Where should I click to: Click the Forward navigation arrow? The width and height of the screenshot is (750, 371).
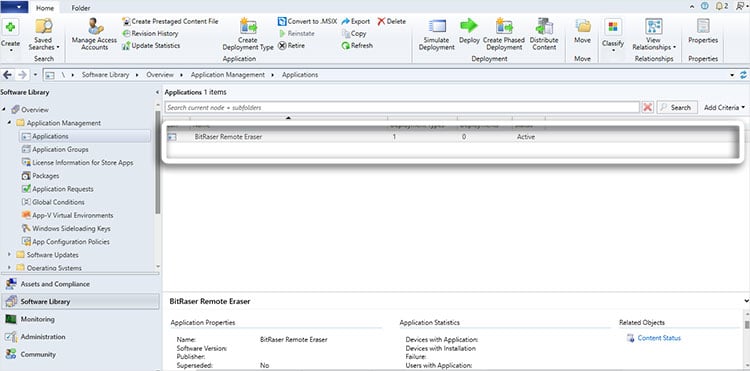pos(22,75)
